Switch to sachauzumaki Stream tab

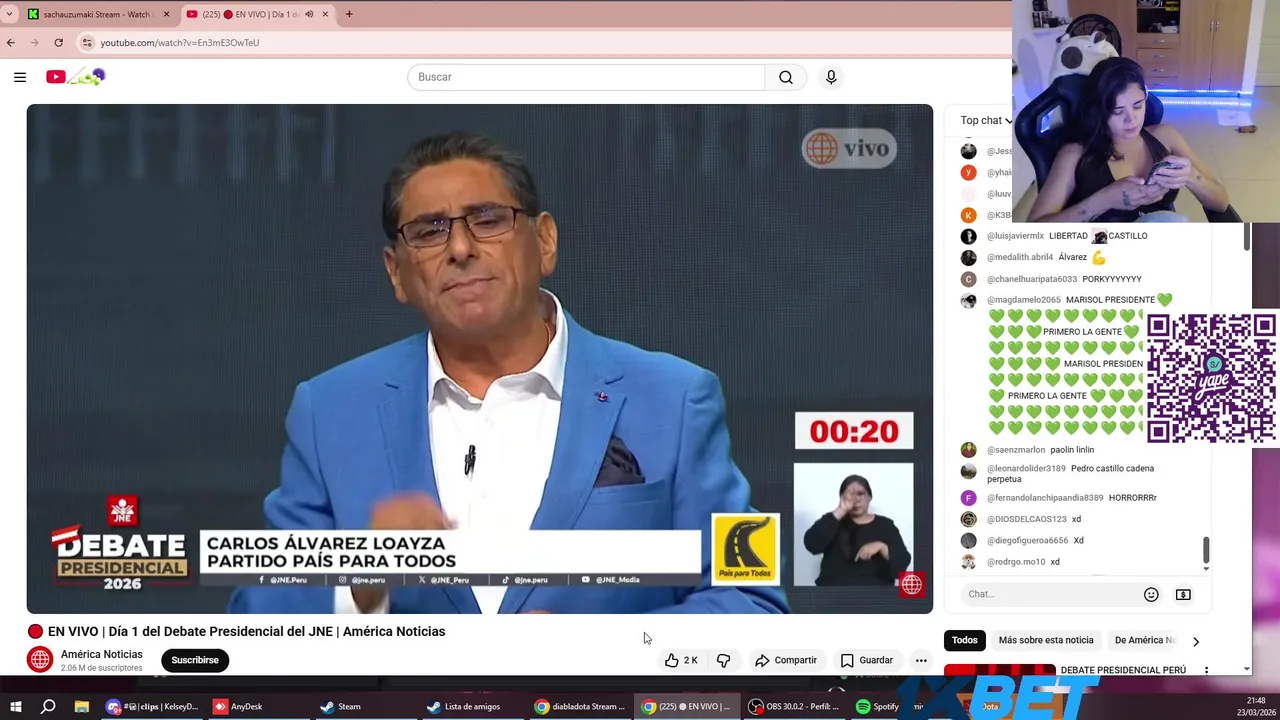[x=98, y=14]
